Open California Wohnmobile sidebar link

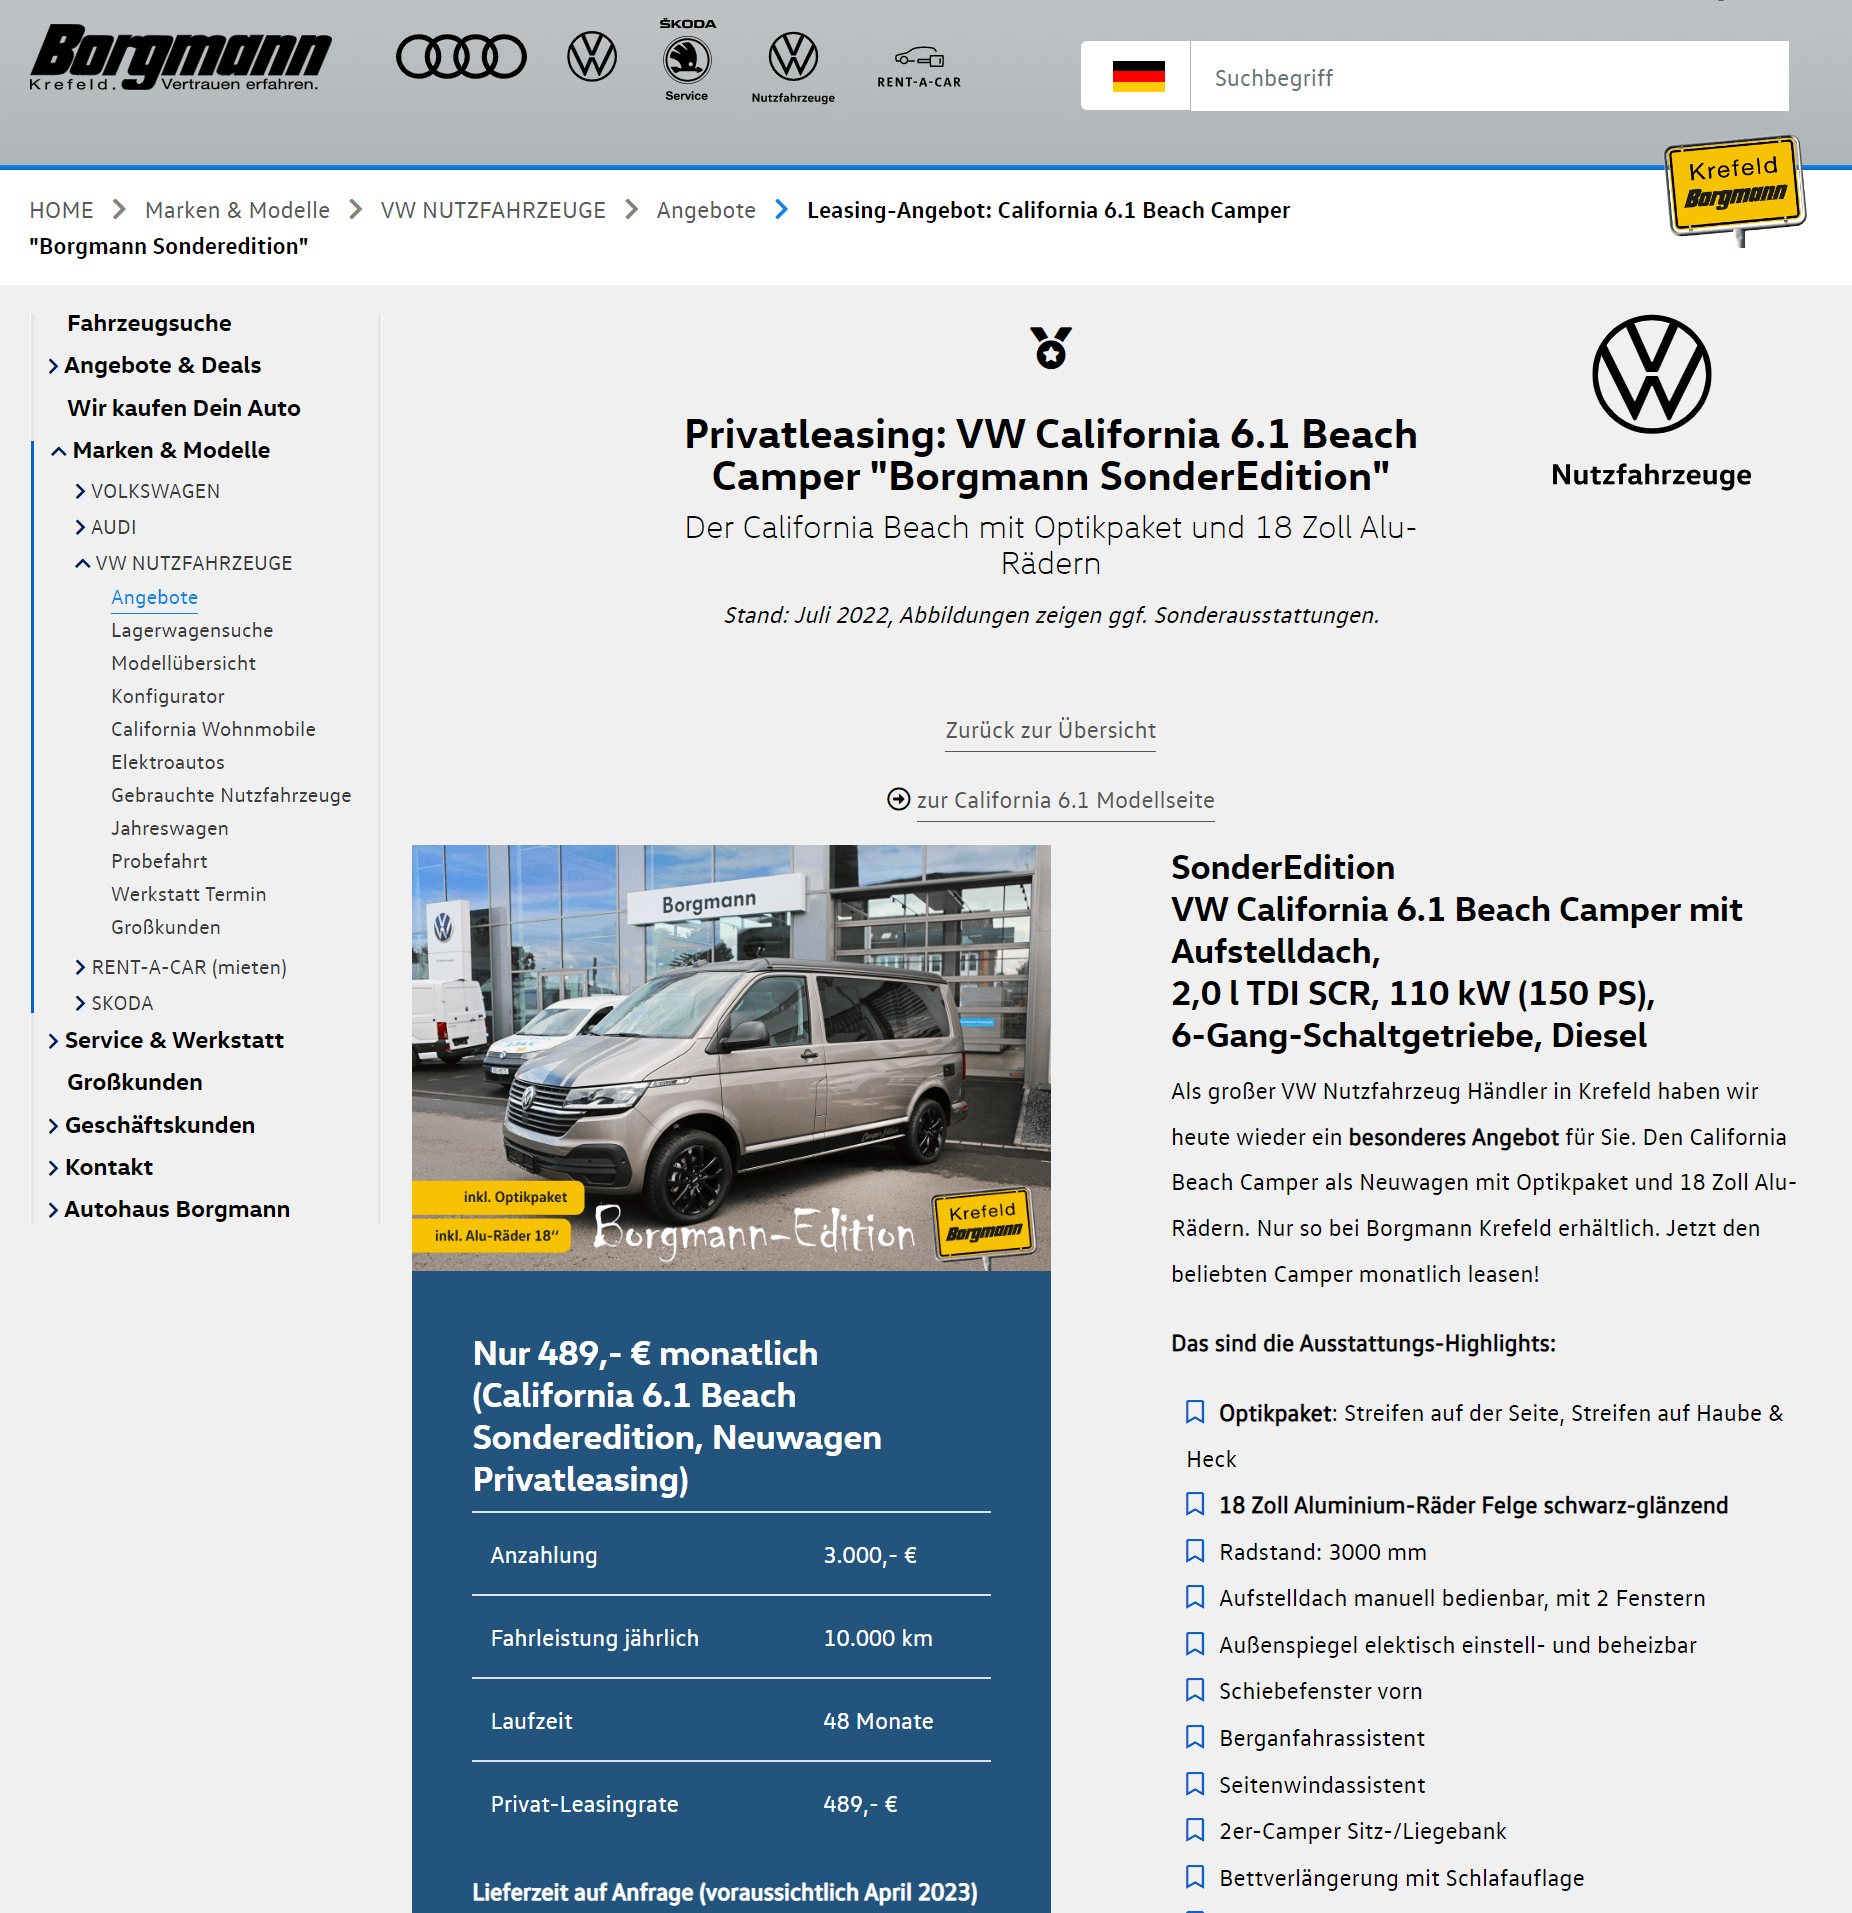213,729
